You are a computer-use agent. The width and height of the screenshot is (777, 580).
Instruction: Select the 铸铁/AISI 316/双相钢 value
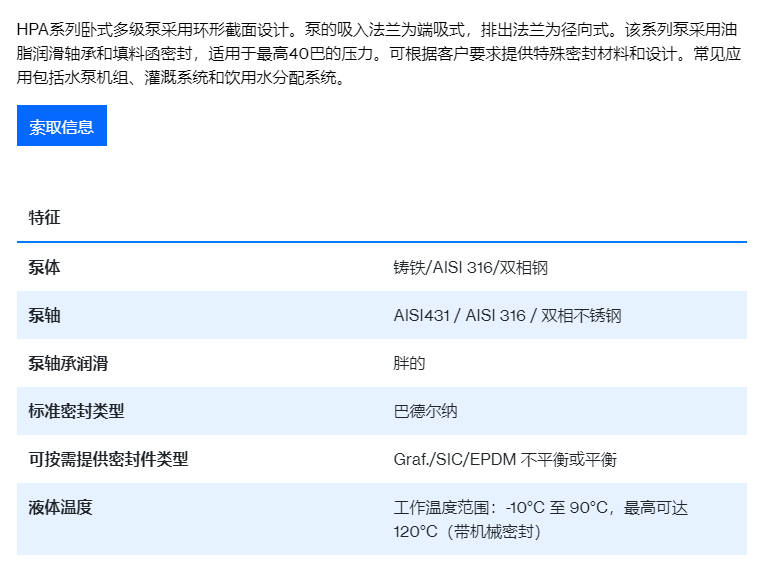coord(470,267)
